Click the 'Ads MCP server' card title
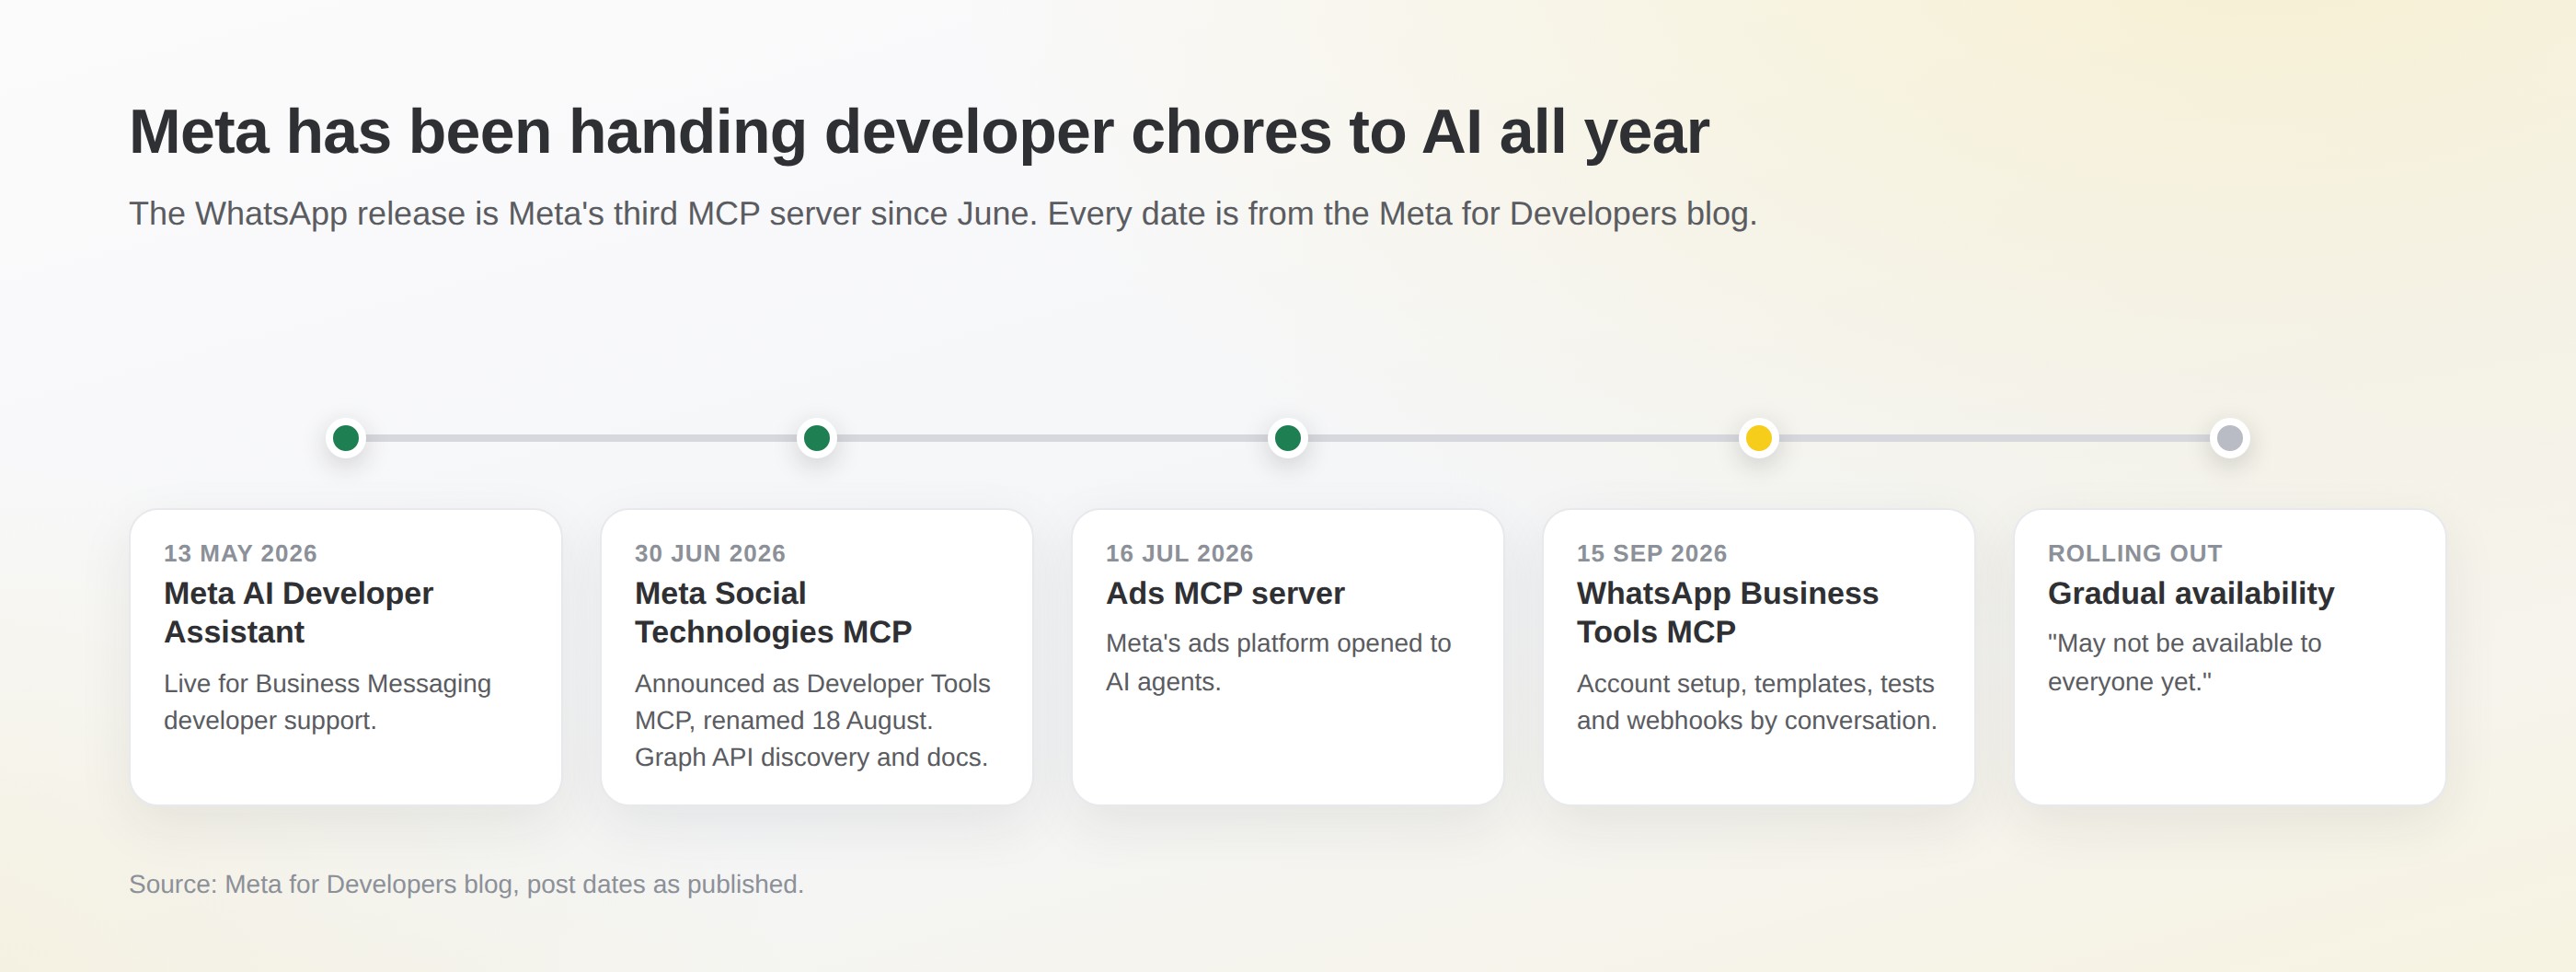The height and width of the screenshot is (972, 2576). [1225, 593]
